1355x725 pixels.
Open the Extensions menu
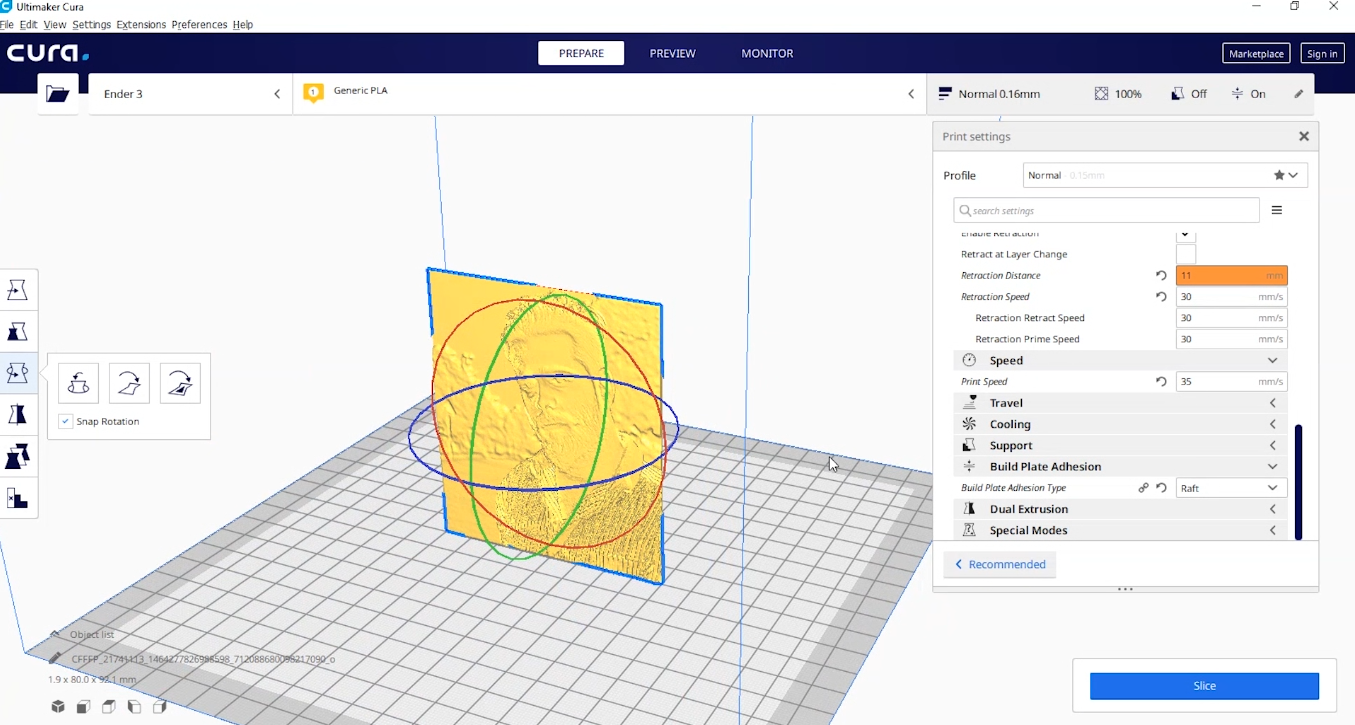(x=141, y=24)
